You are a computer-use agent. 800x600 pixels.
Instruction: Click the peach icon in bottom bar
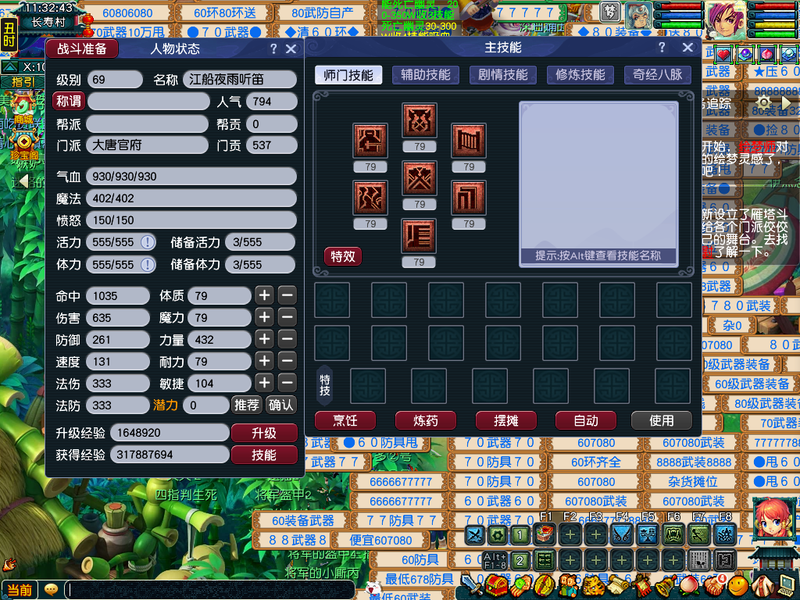(x=689, y=586)
